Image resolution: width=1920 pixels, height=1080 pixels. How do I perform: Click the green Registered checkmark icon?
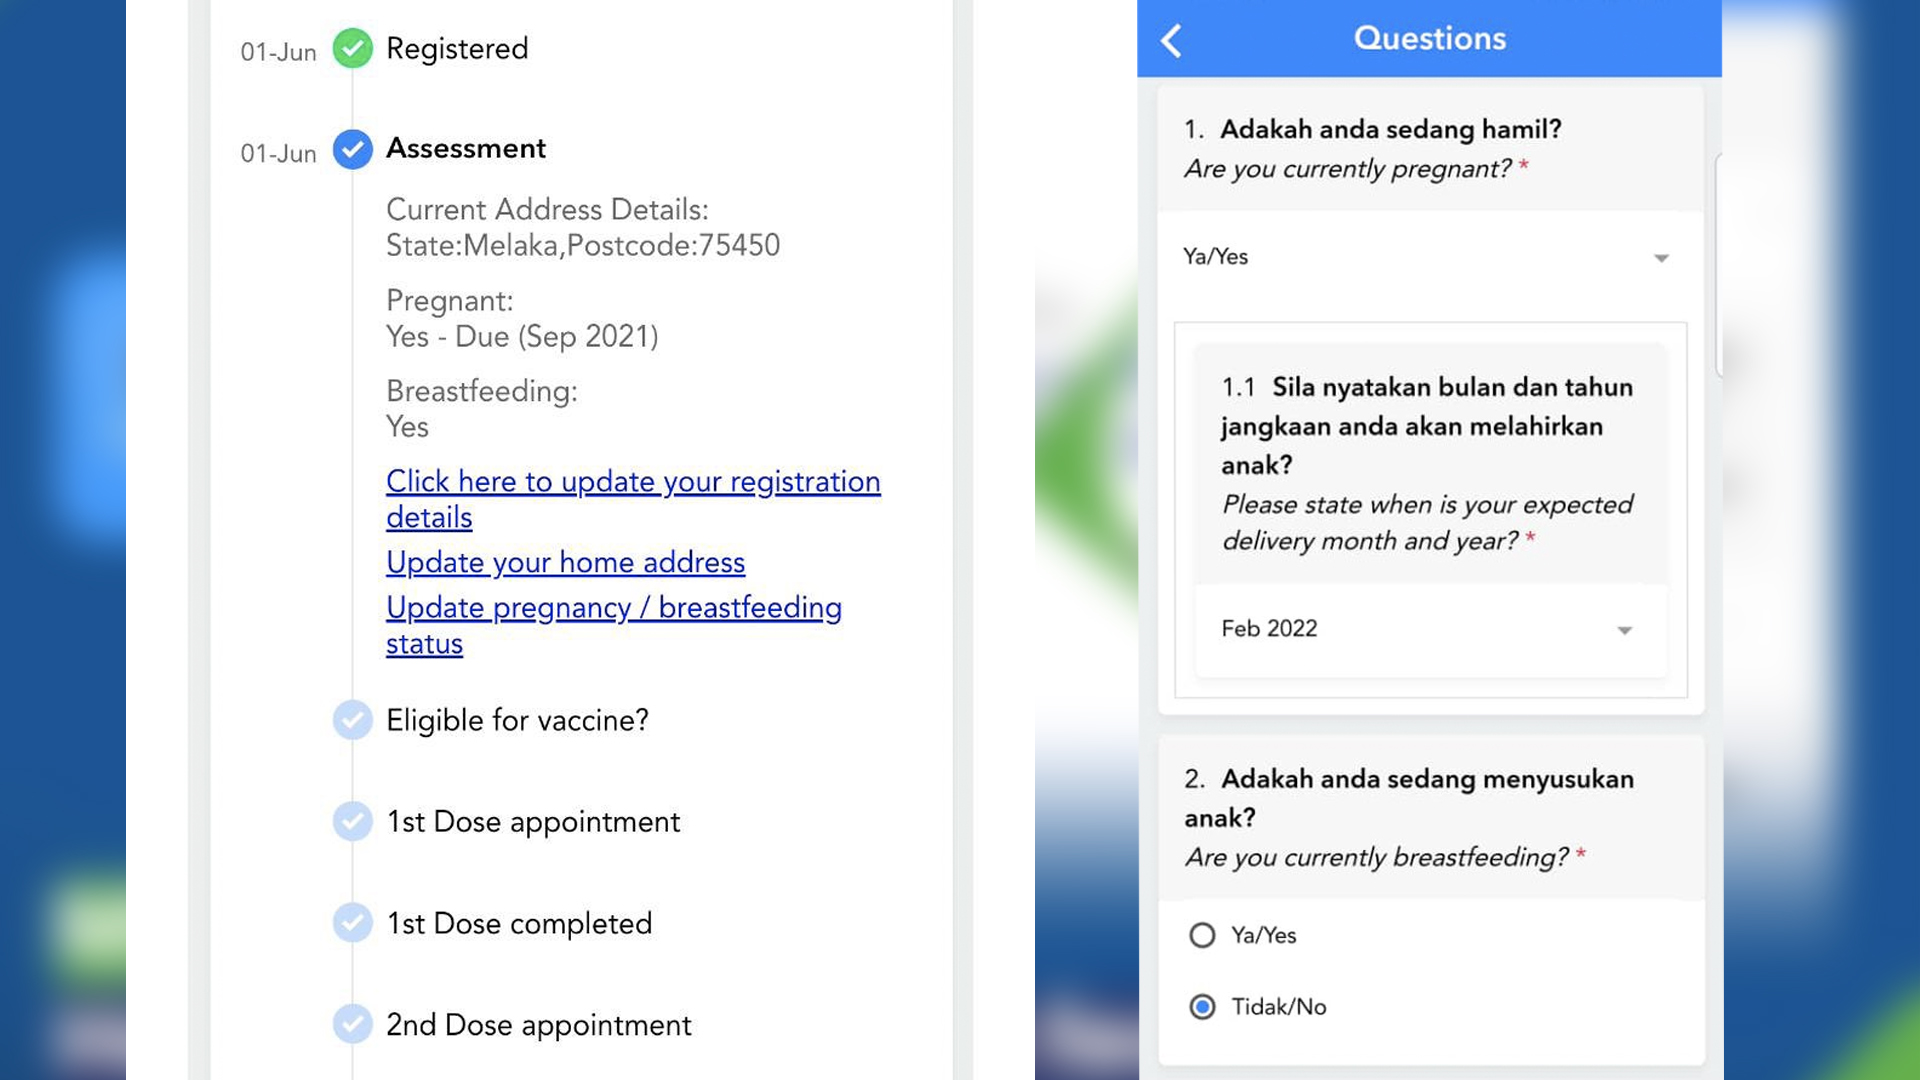coord(352,48)
